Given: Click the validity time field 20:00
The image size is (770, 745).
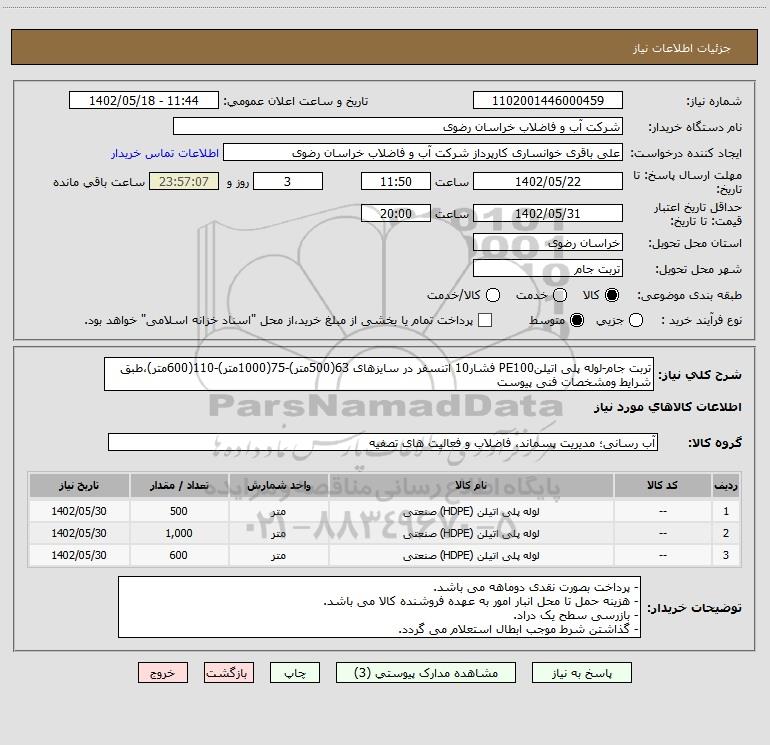Looking at the screenshot, I should click(x=396, y=213).
